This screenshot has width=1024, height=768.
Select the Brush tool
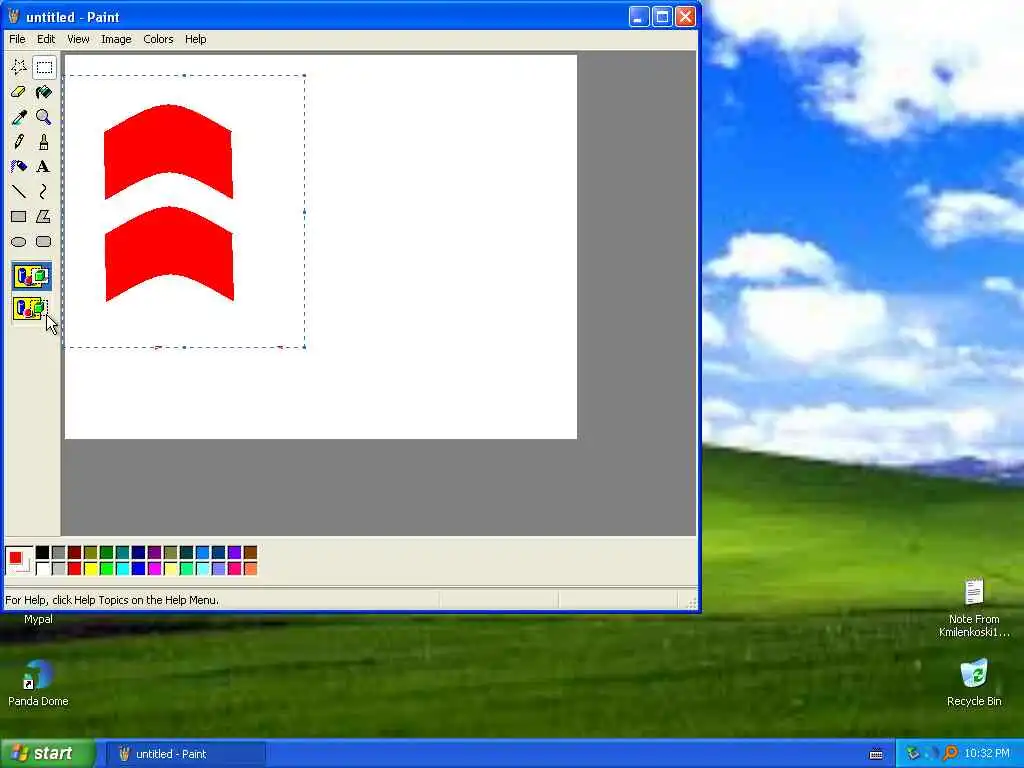click(x=44, y=142)
